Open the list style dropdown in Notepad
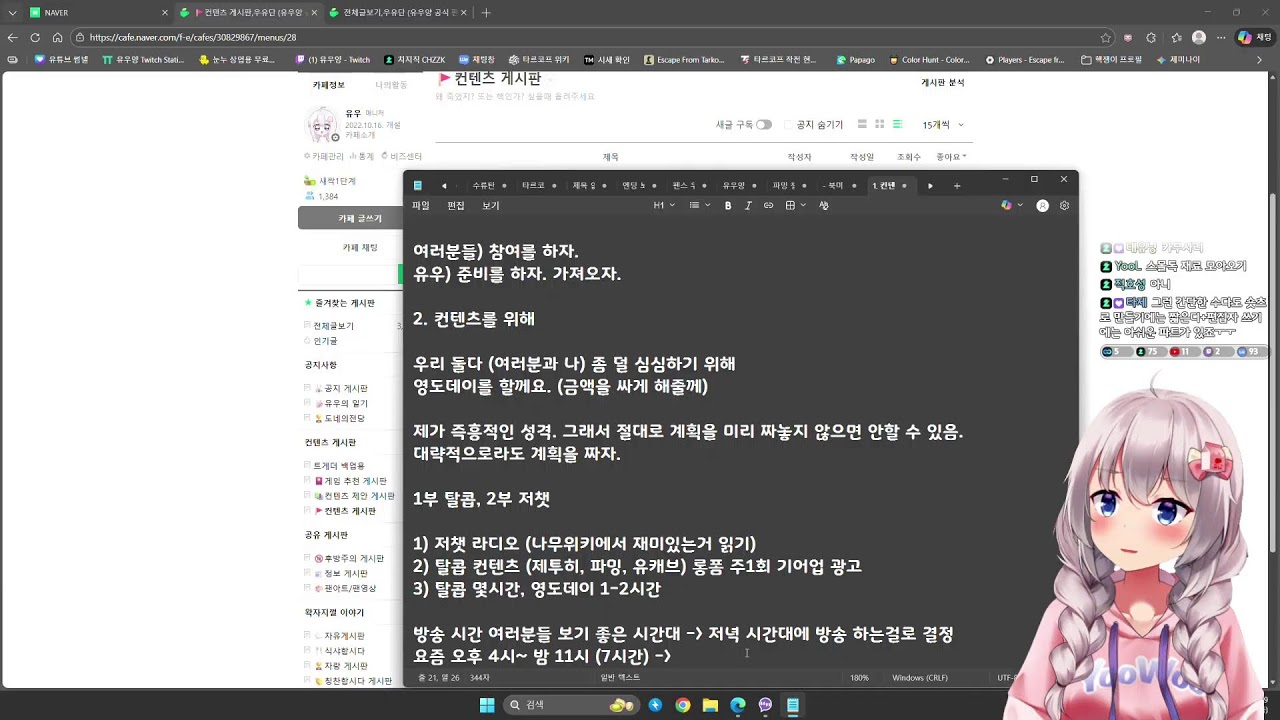 click(x=700, y=205)
